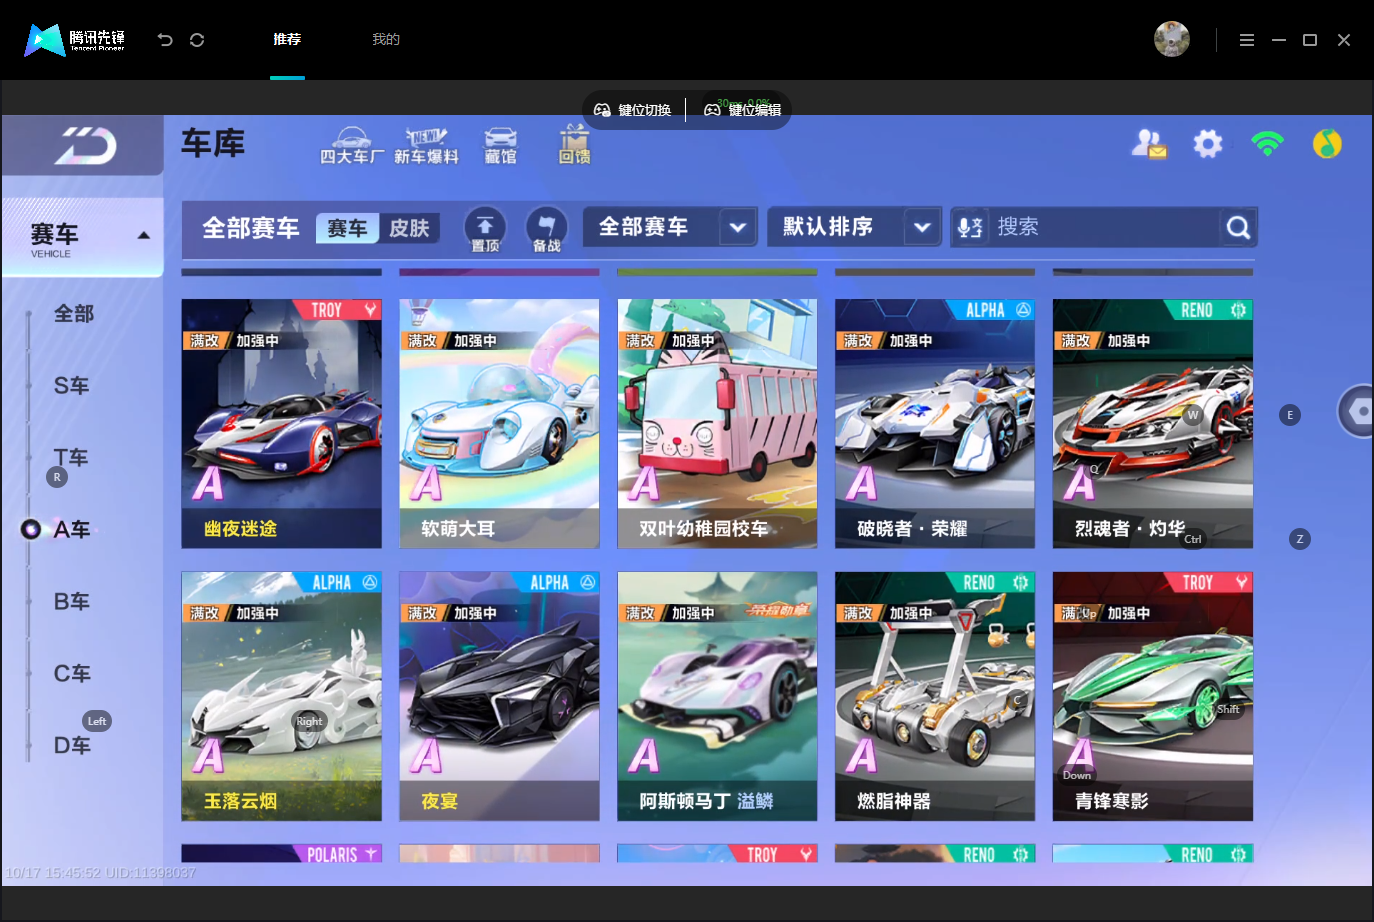Viewport: 1374px width, 922px height.
Task: Select the 皮肤 toggle option
Action: pos(409,229)
